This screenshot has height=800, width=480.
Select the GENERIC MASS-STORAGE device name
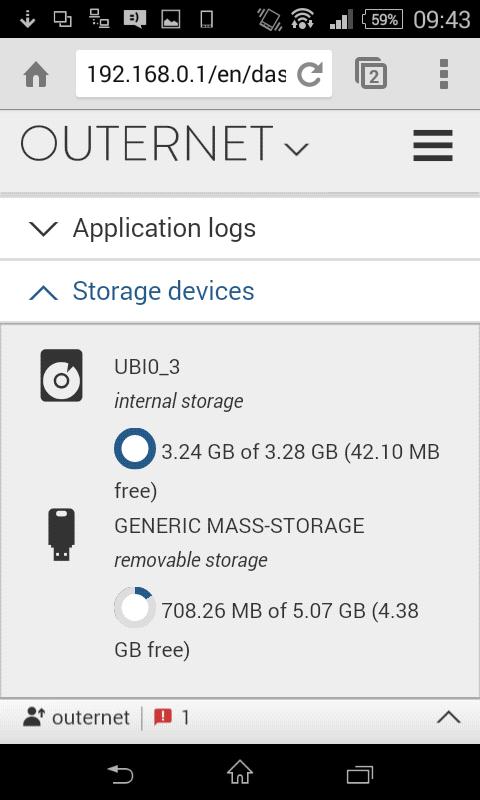[239, 526]
